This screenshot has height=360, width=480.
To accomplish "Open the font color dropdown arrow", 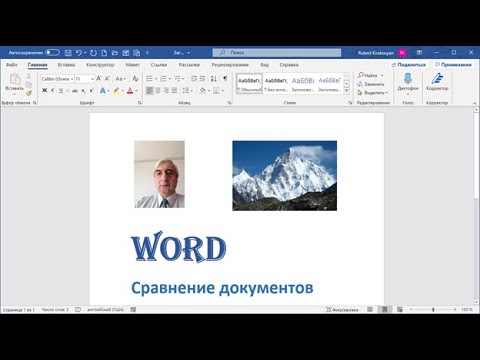I will point(136,91).
